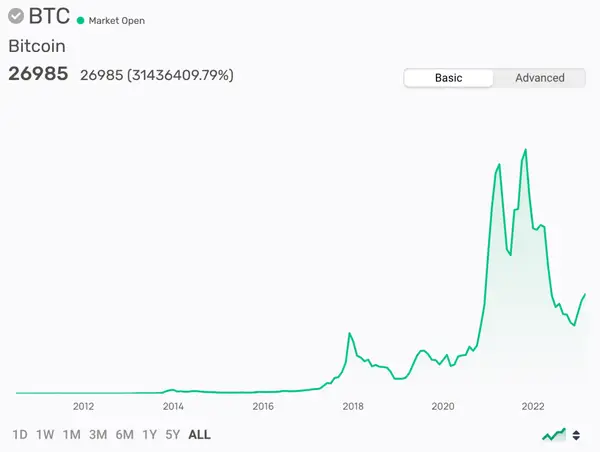This screenshot has height=452, width=600.
Task: Click the highest peak on the price chart
Action: click(525, 150)
